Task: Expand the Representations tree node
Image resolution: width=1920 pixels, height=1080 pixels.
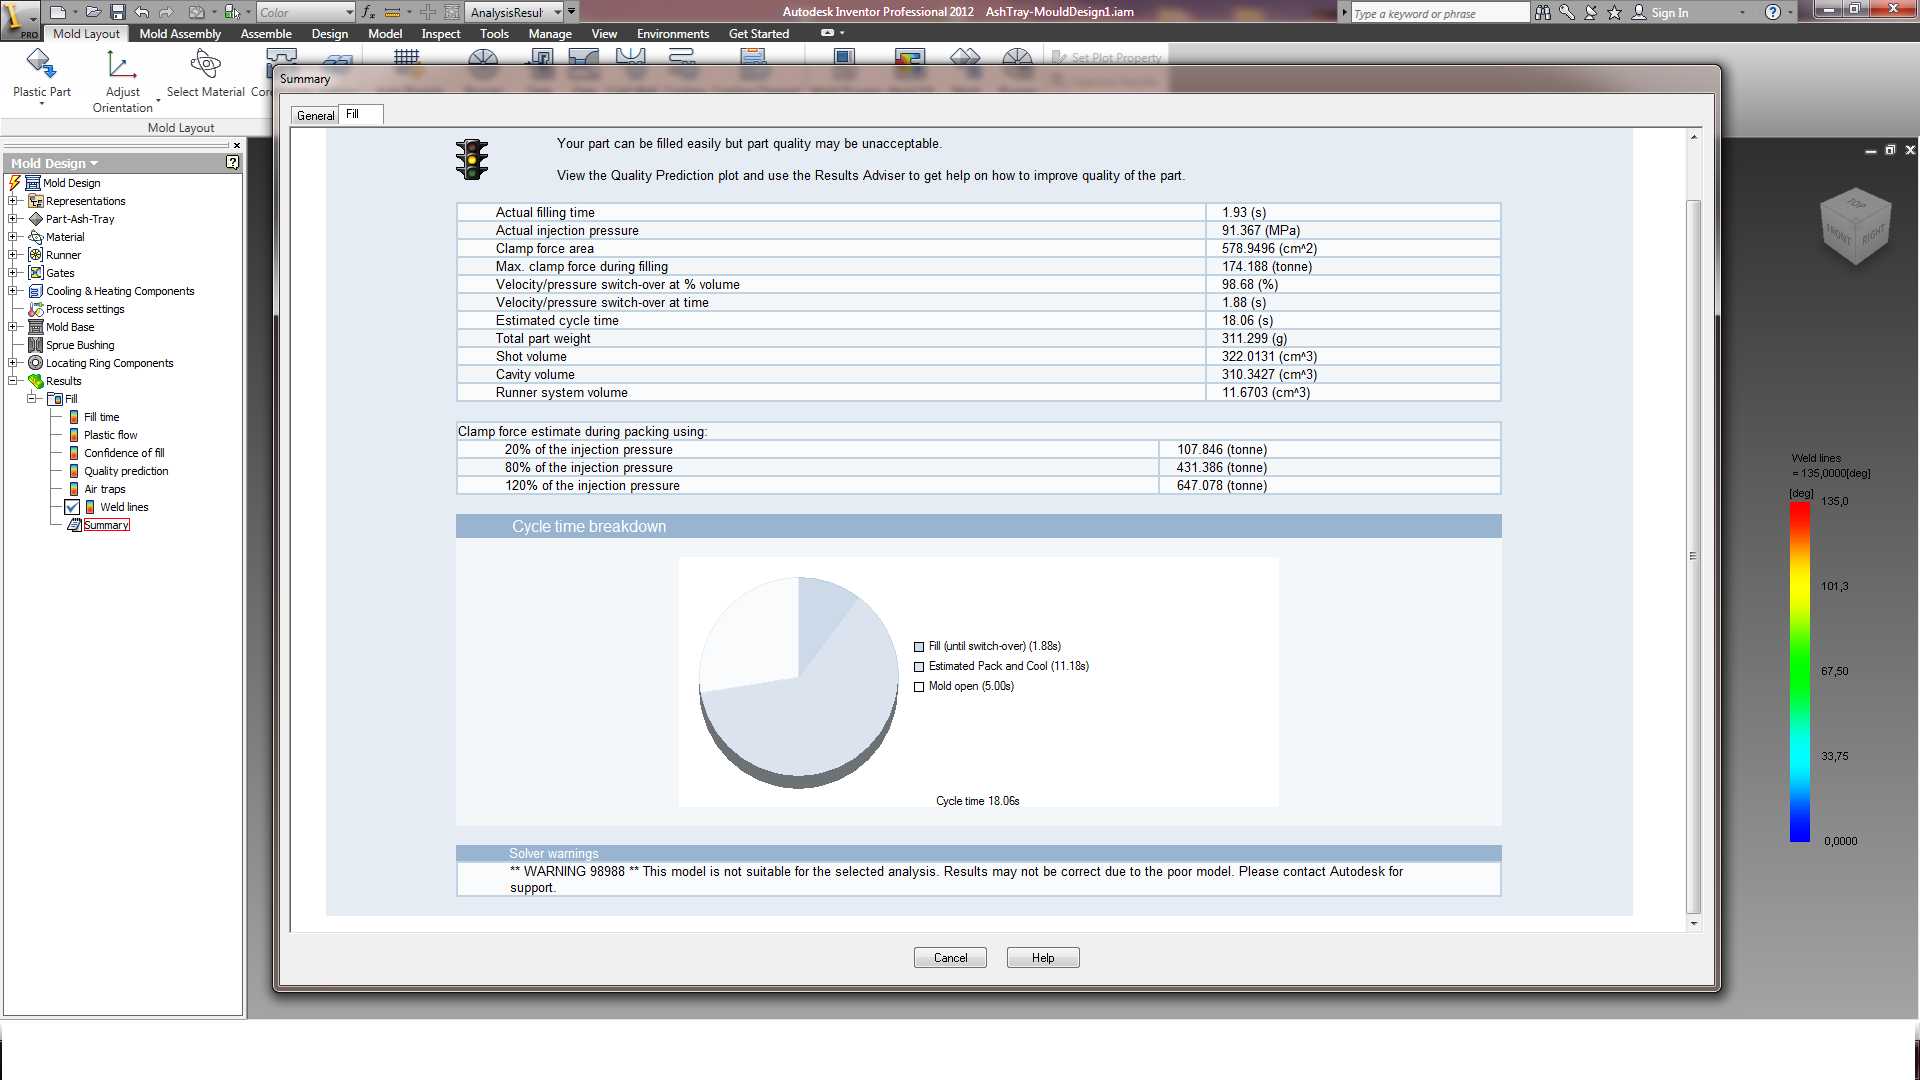Action: (13, 201)
